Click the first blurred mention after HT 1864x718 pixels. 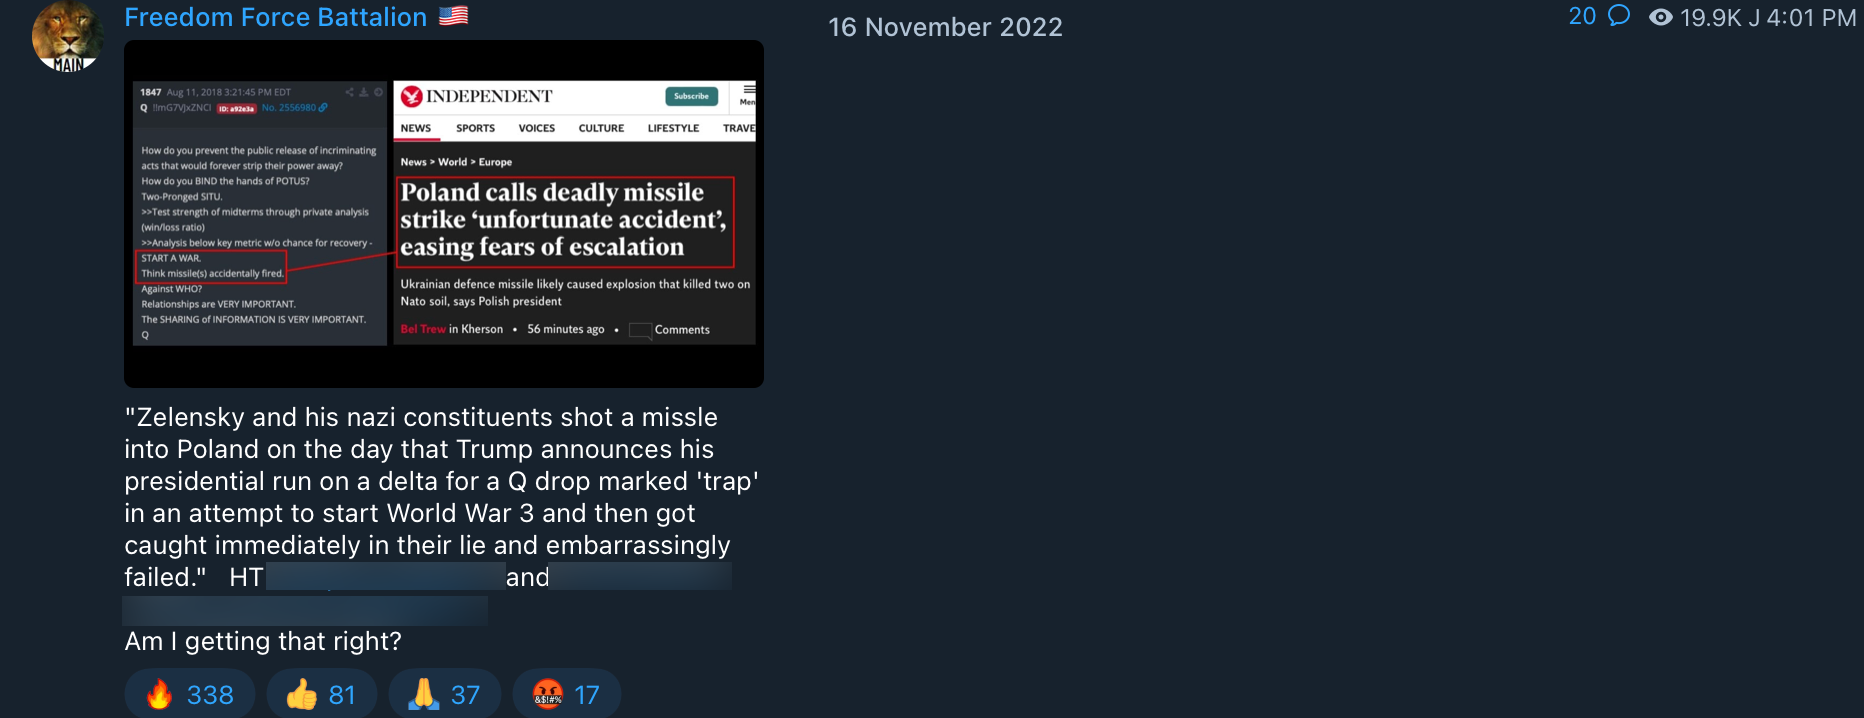[385, 576]
